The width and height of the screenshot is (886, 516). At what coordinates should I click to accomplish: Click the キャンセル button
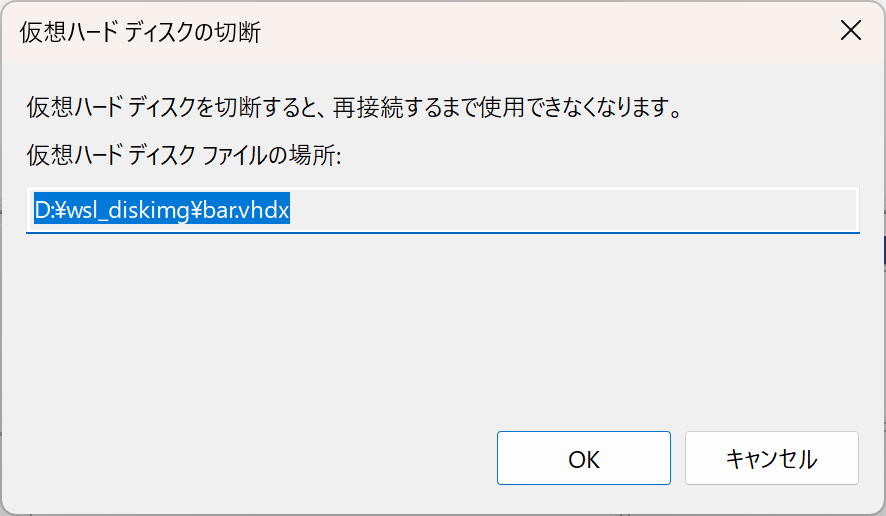coord(771,458)
